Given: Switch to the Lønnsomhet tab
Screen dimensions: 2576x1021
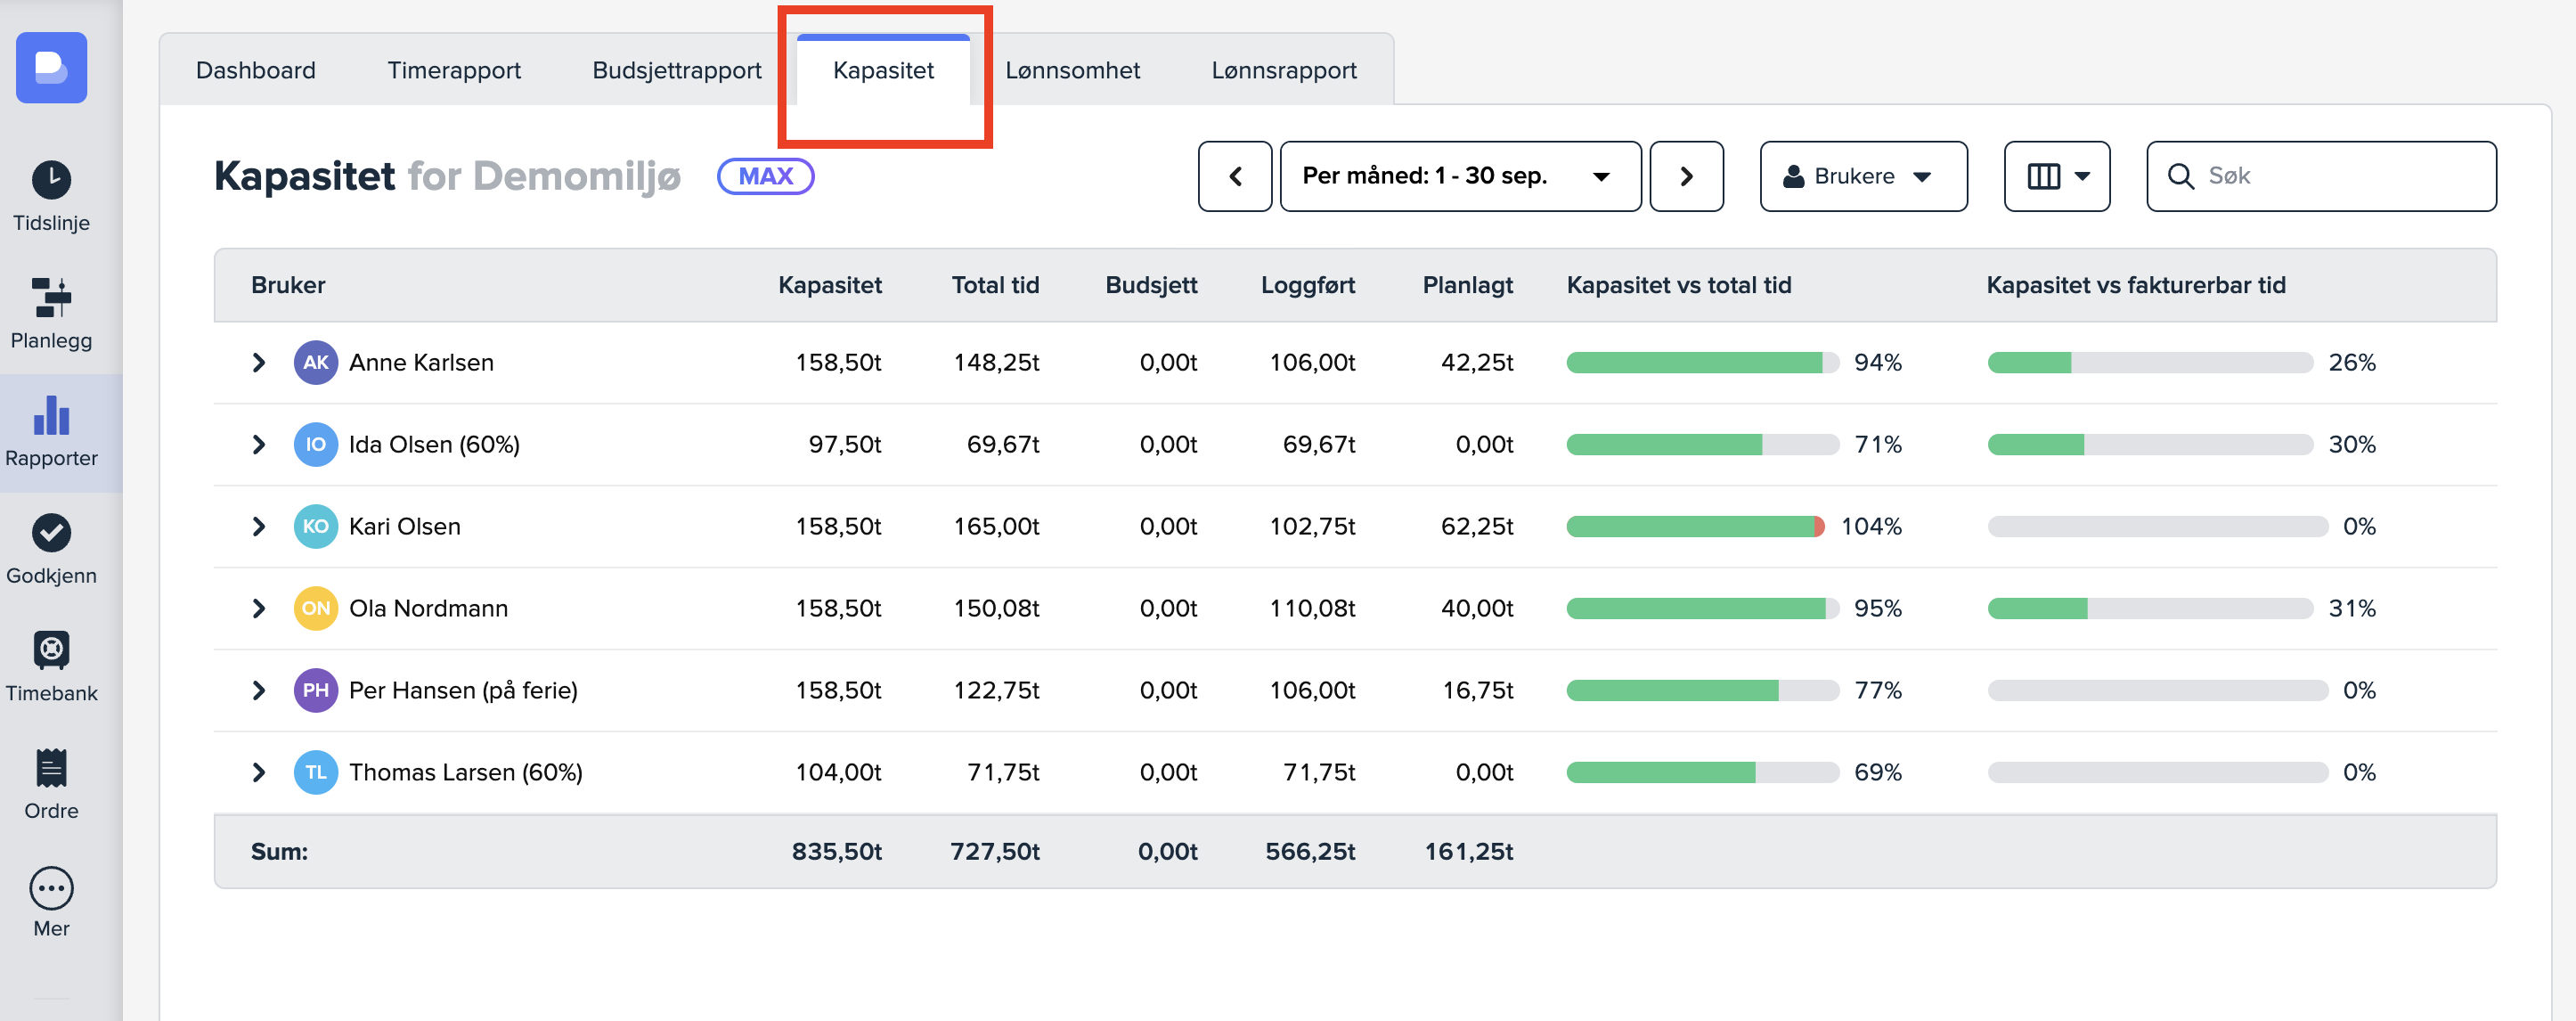Looking at the screenshot, I should point(1072,71).
